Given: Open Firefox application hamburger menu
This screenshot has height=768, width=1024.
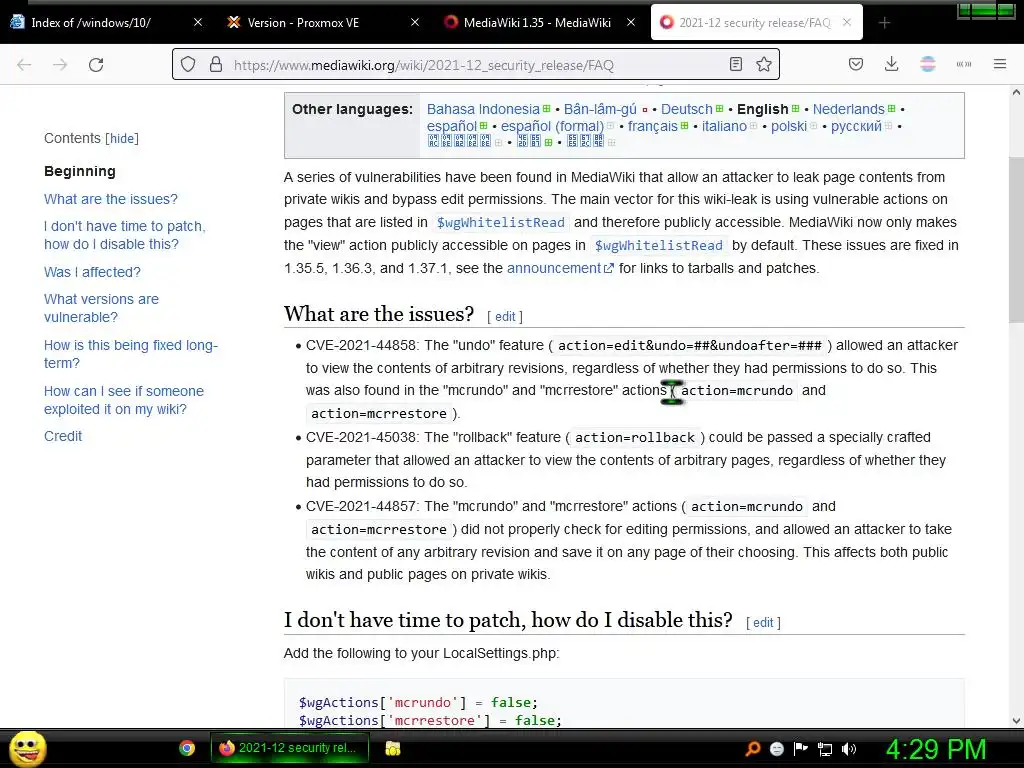Looking at the screenshot, I should tap(1000, 64).
